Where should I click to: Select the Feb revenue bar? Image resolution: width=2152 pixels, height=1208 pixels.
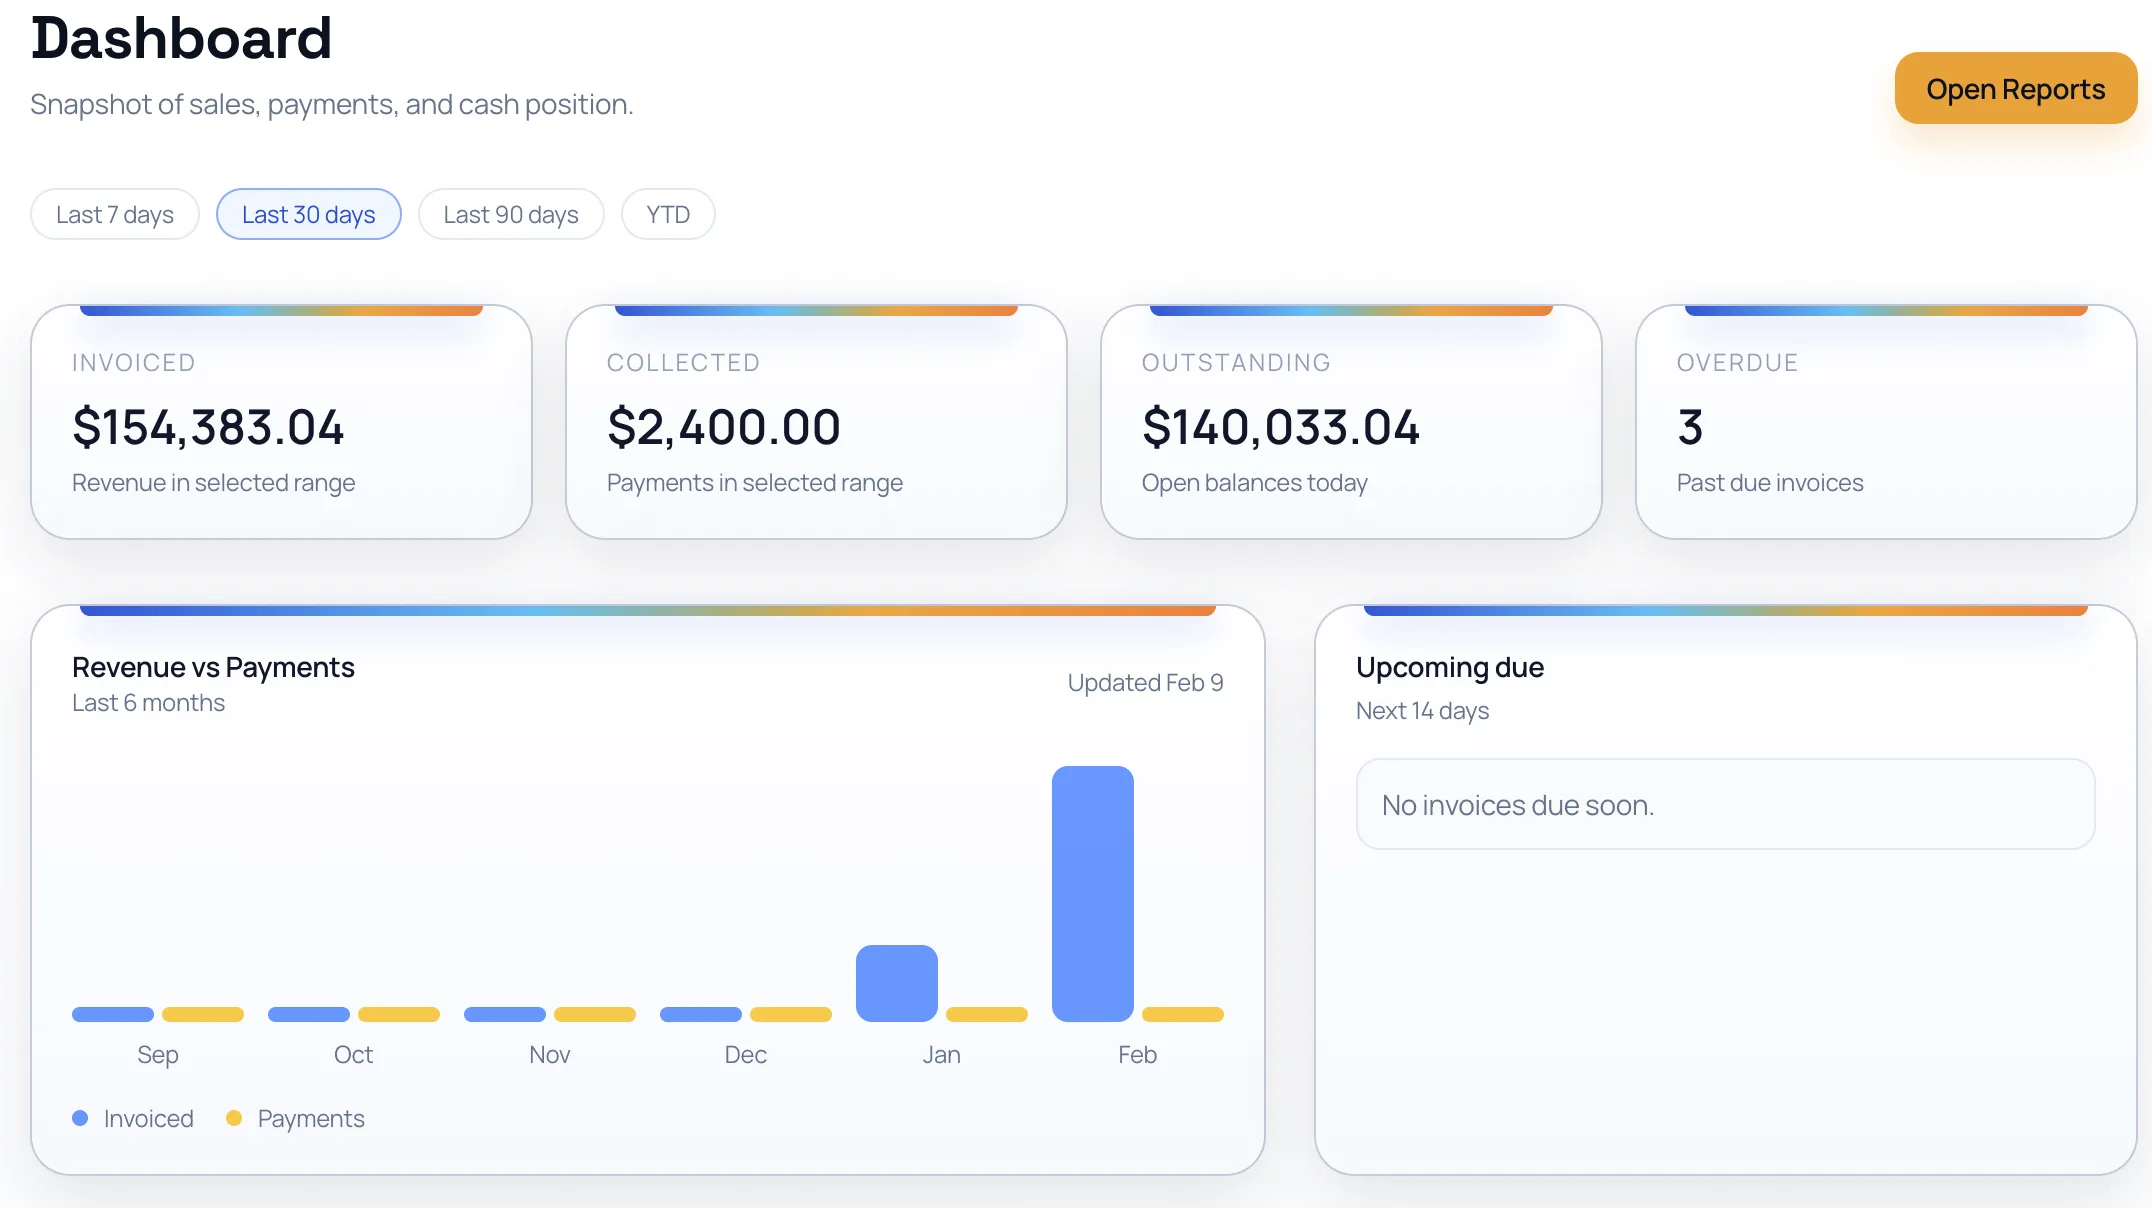tap(1092, 895)
